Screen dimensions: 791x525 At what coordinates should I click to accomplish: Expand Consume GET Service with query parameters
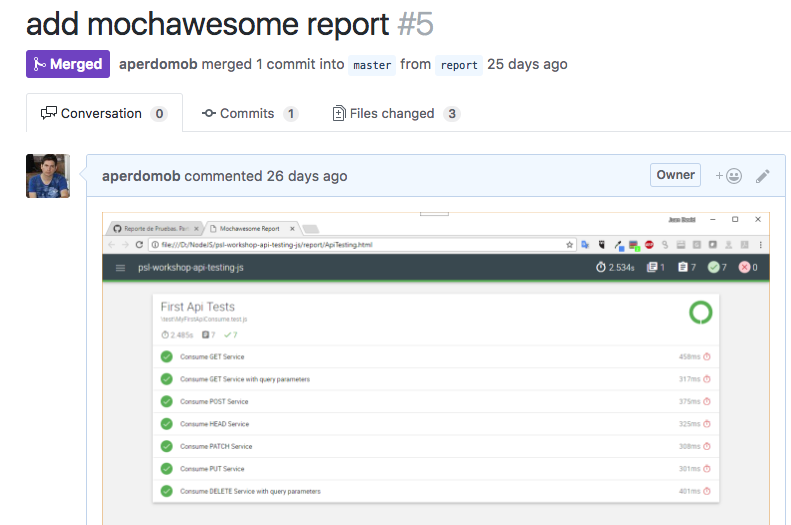click(436, 379)
